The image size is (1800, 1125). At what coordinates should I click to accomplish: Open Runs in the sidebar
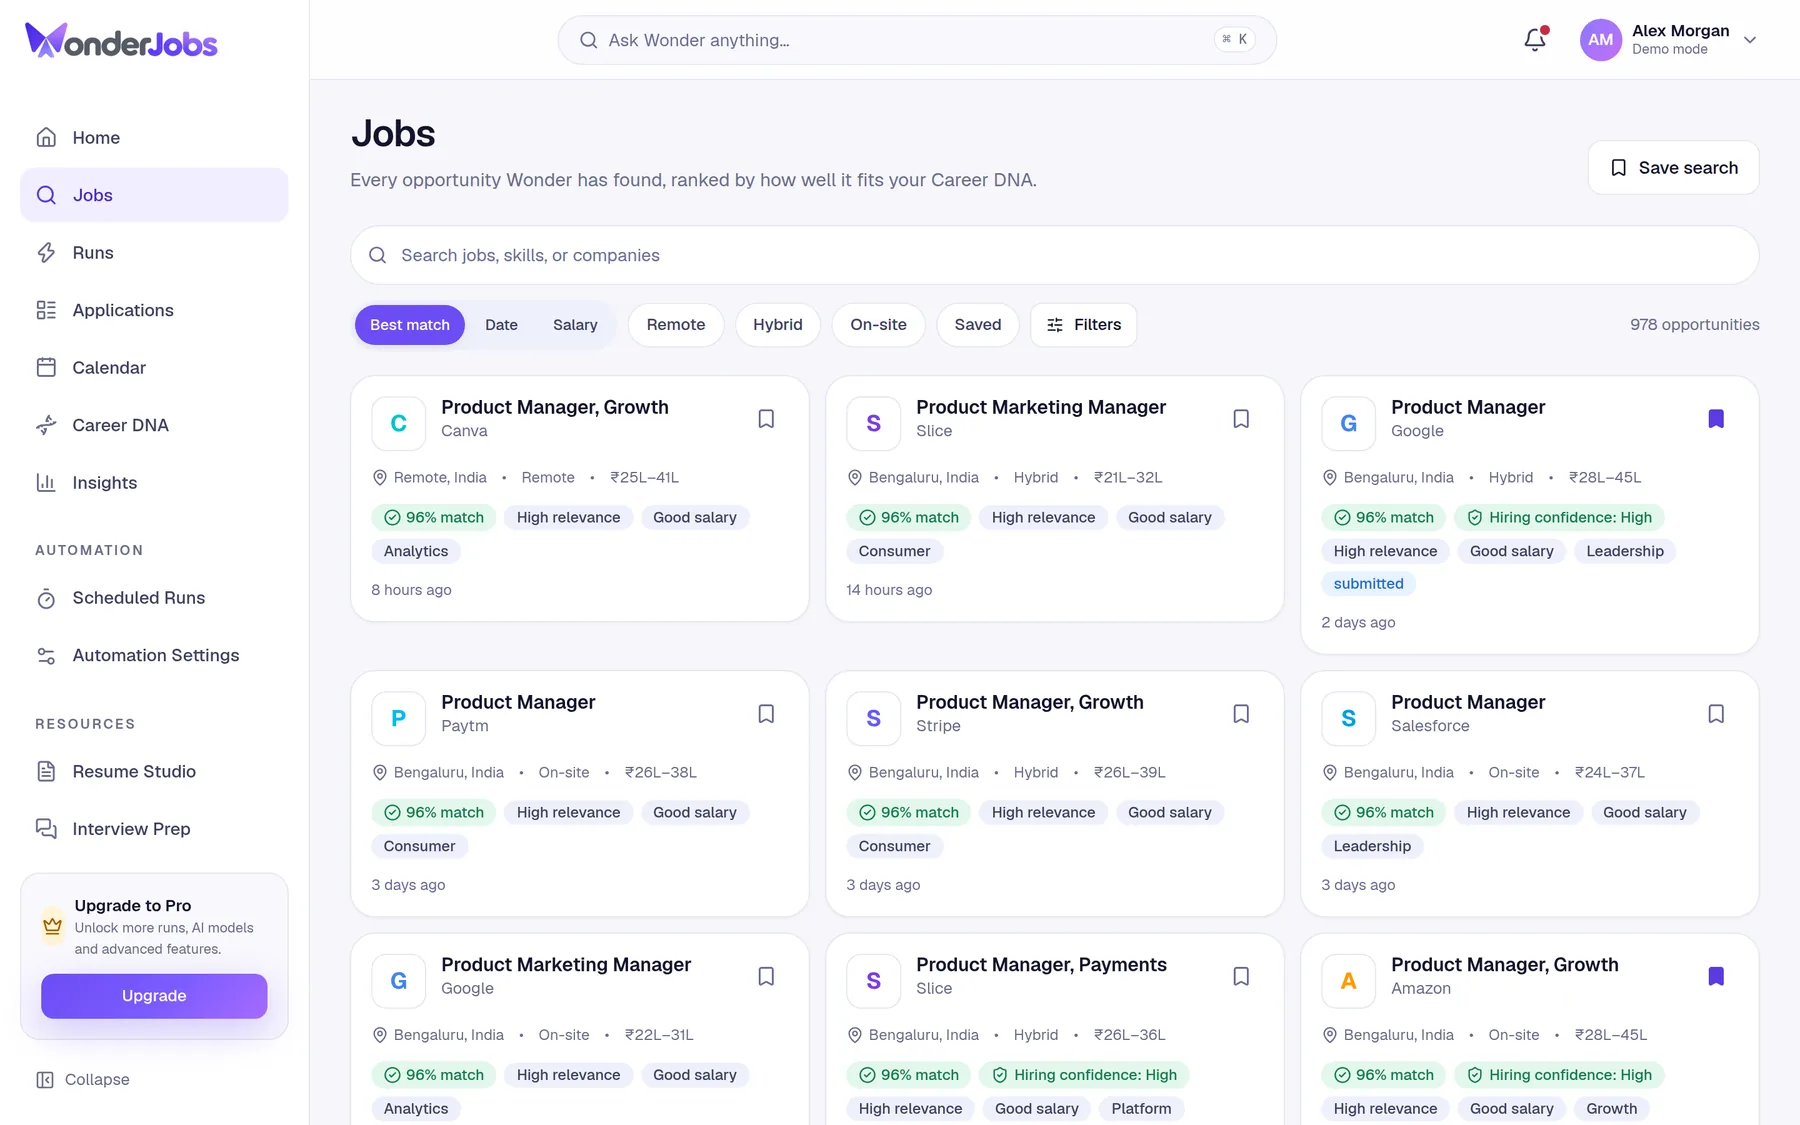pos(154,253)
